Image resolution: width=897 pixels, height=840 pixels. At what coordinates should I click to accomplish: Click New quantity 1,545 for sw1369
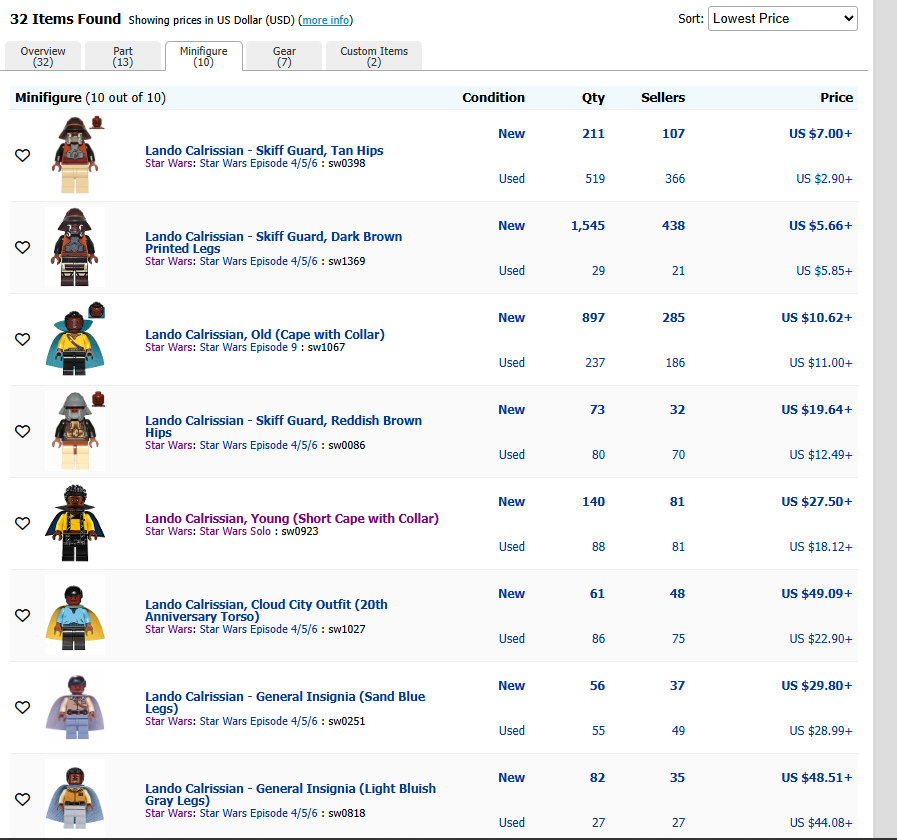pyautogui.click(x=588, y=225)
